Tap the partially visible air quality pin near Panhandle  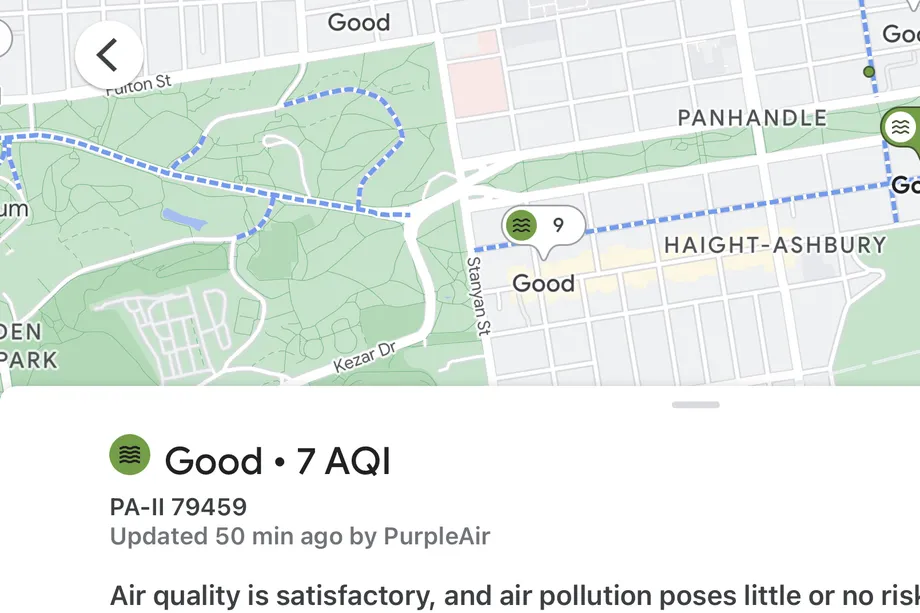(901, 128)
